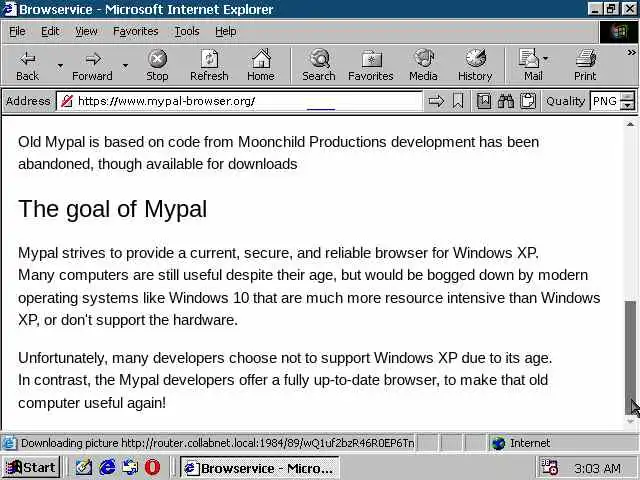Click the Quality PNG field
The width and height of the screenshot is (640, 480).
point(604,101)
